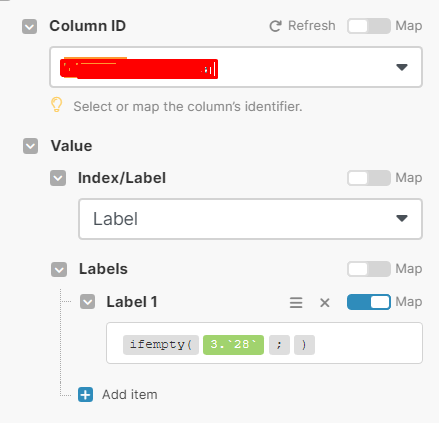Toggle the Labels Map switch

[x=369, y=269]
